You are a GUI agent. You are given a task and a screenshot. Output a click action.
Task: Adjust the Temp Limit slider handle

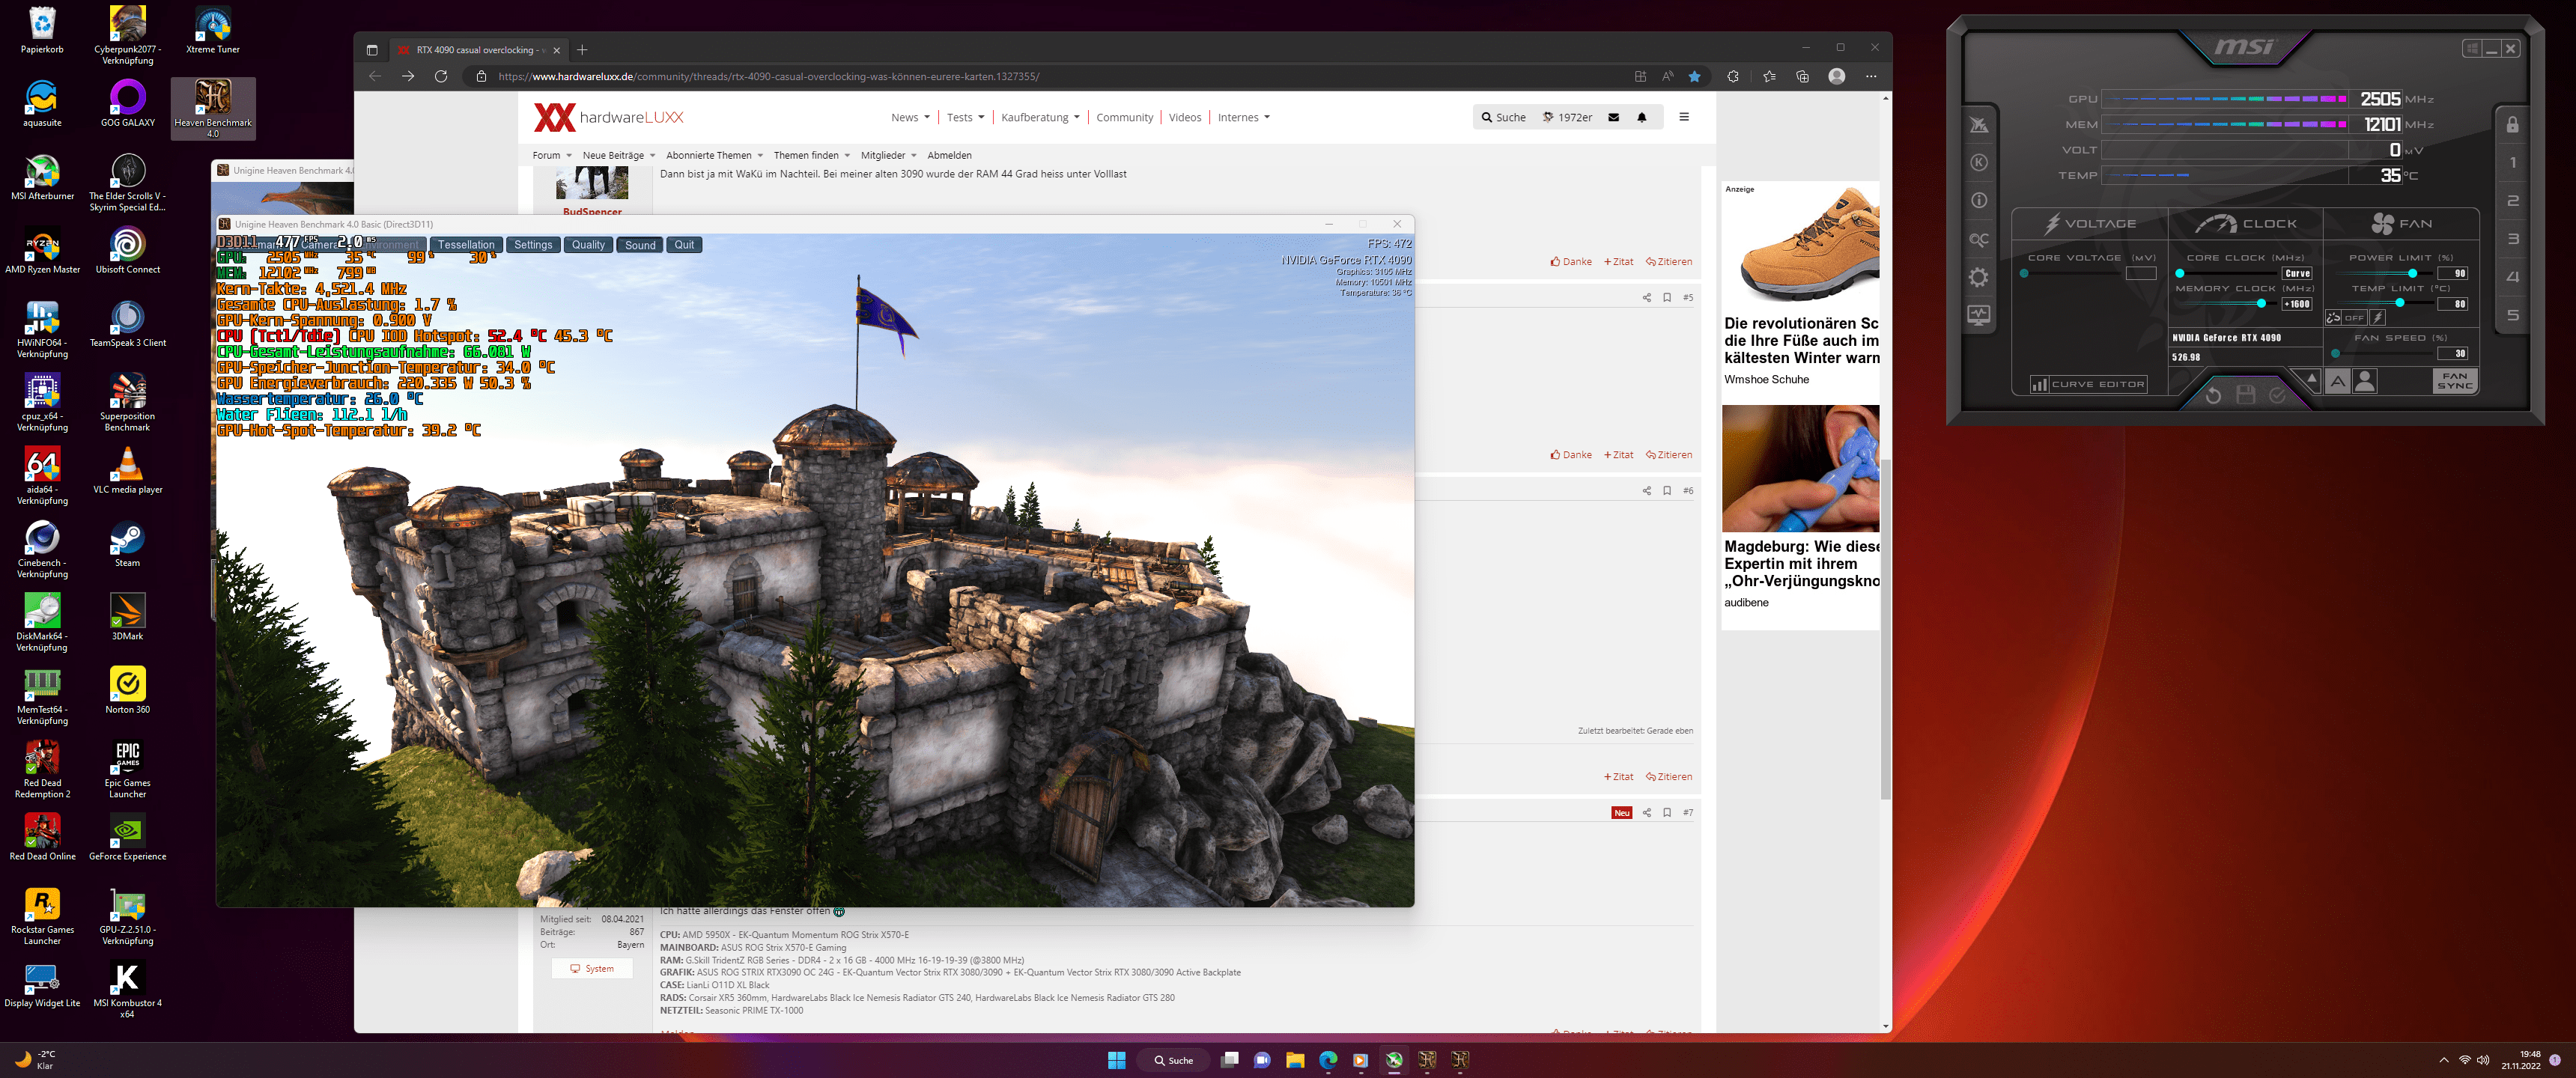tap(2399, 303)
